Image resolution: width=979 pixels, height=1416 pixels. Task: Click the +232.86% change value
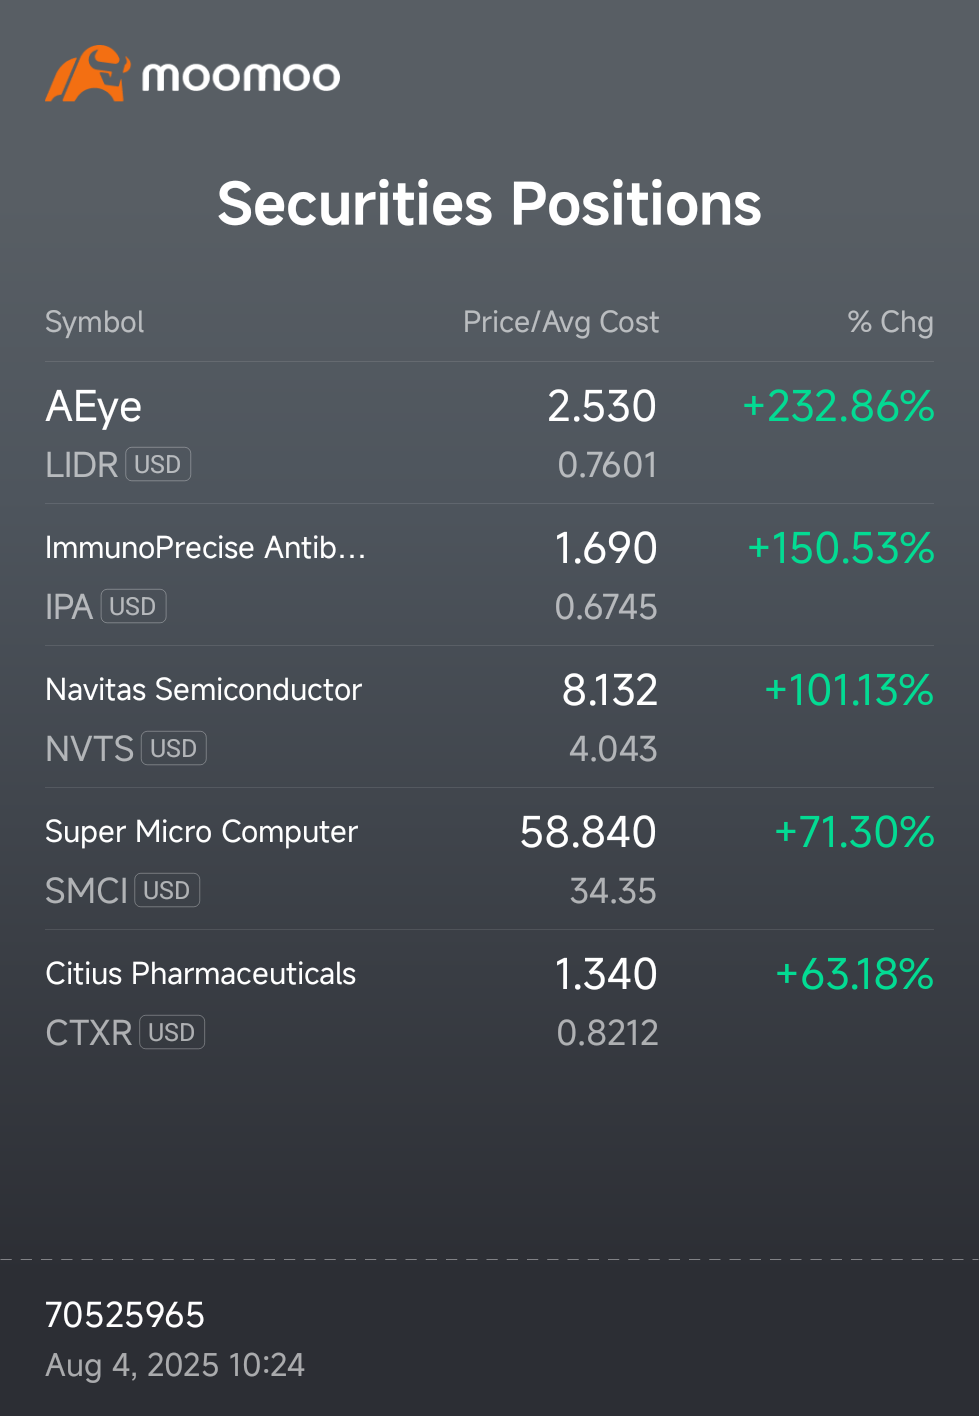[838, 407]
